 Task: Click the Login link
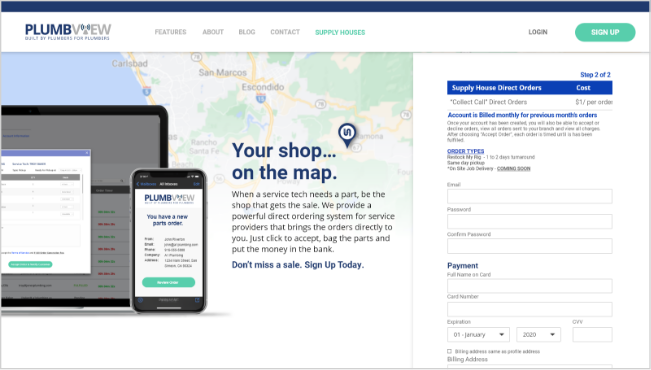click(538, 32)
